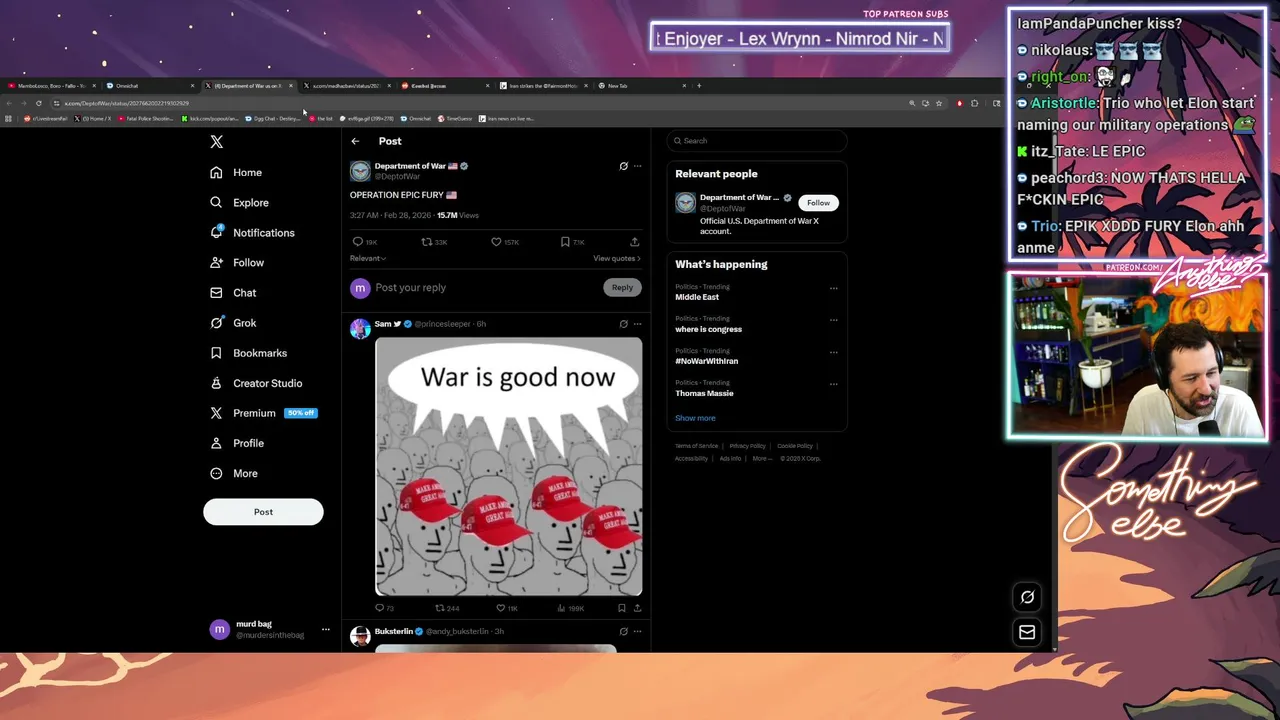Switch to the New Tab browser tab
This screenshot has width=1280, height=720.
(x=641, y=86)
